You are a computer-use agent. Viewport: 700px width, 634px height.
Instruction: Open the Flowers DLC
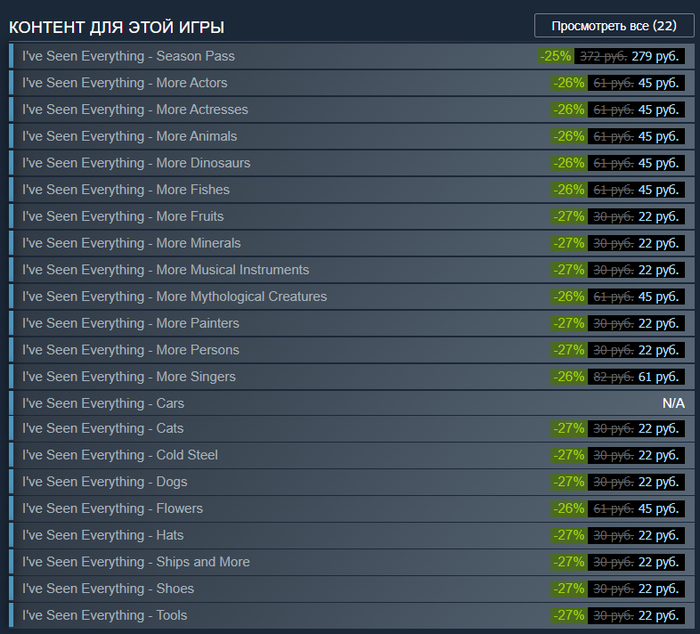(x=351, y=509)
